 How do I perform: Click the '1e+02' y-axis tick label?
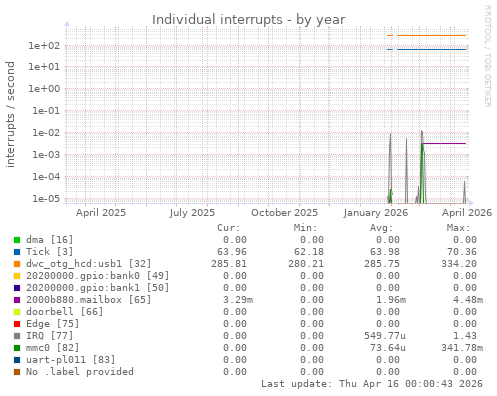(44, 46)
